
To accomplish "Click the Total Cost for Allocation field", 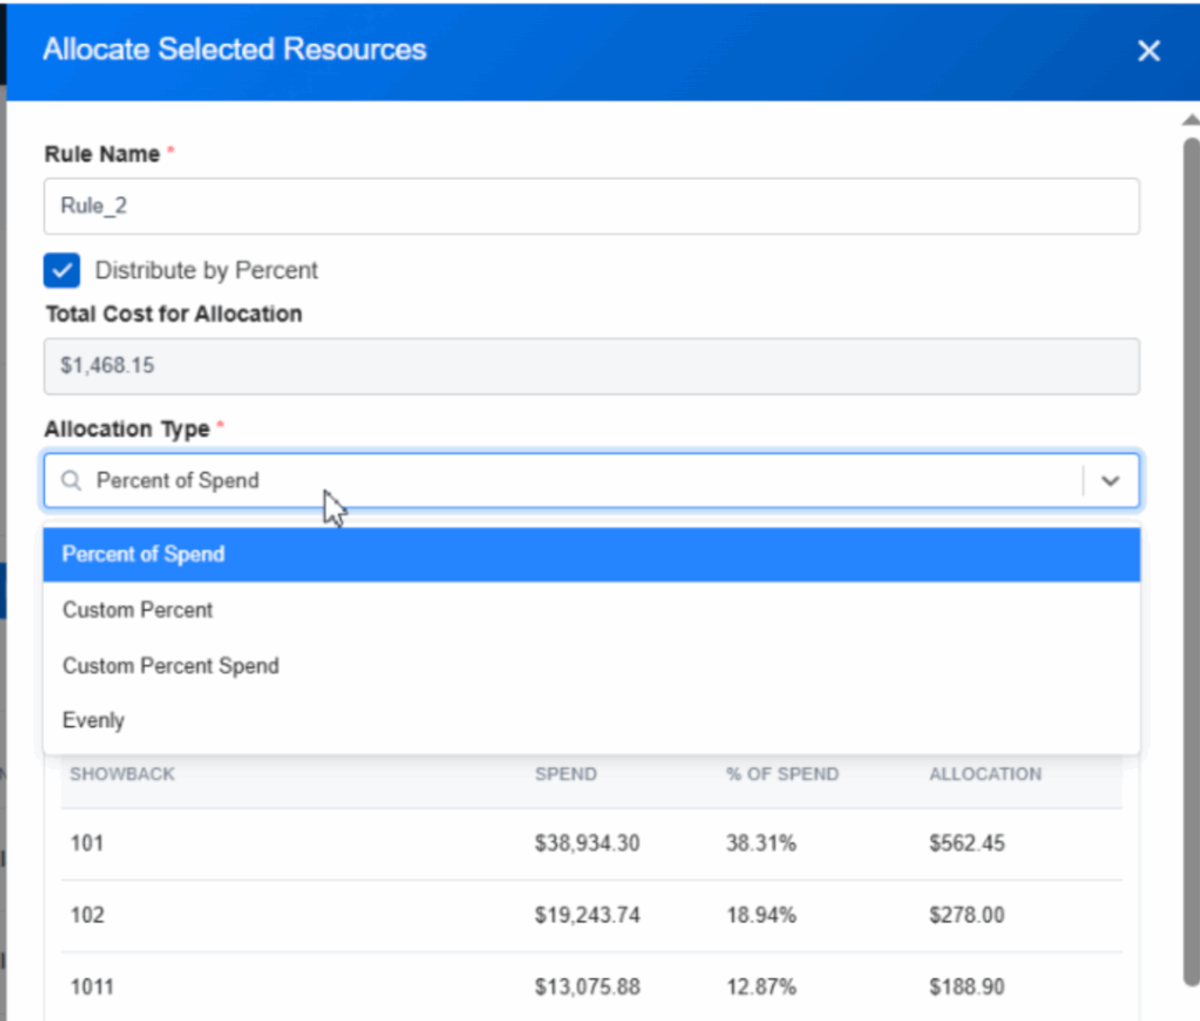I will point(591,366).
